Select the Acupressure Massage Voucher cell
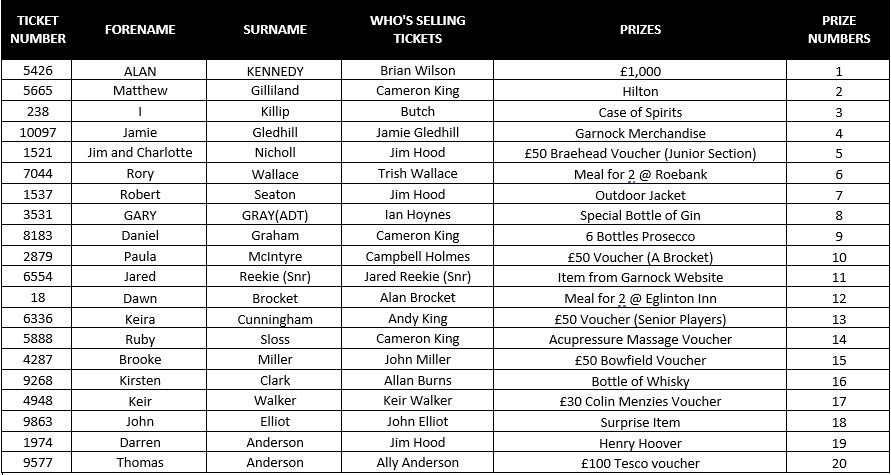891x475 pixels. 640,339
